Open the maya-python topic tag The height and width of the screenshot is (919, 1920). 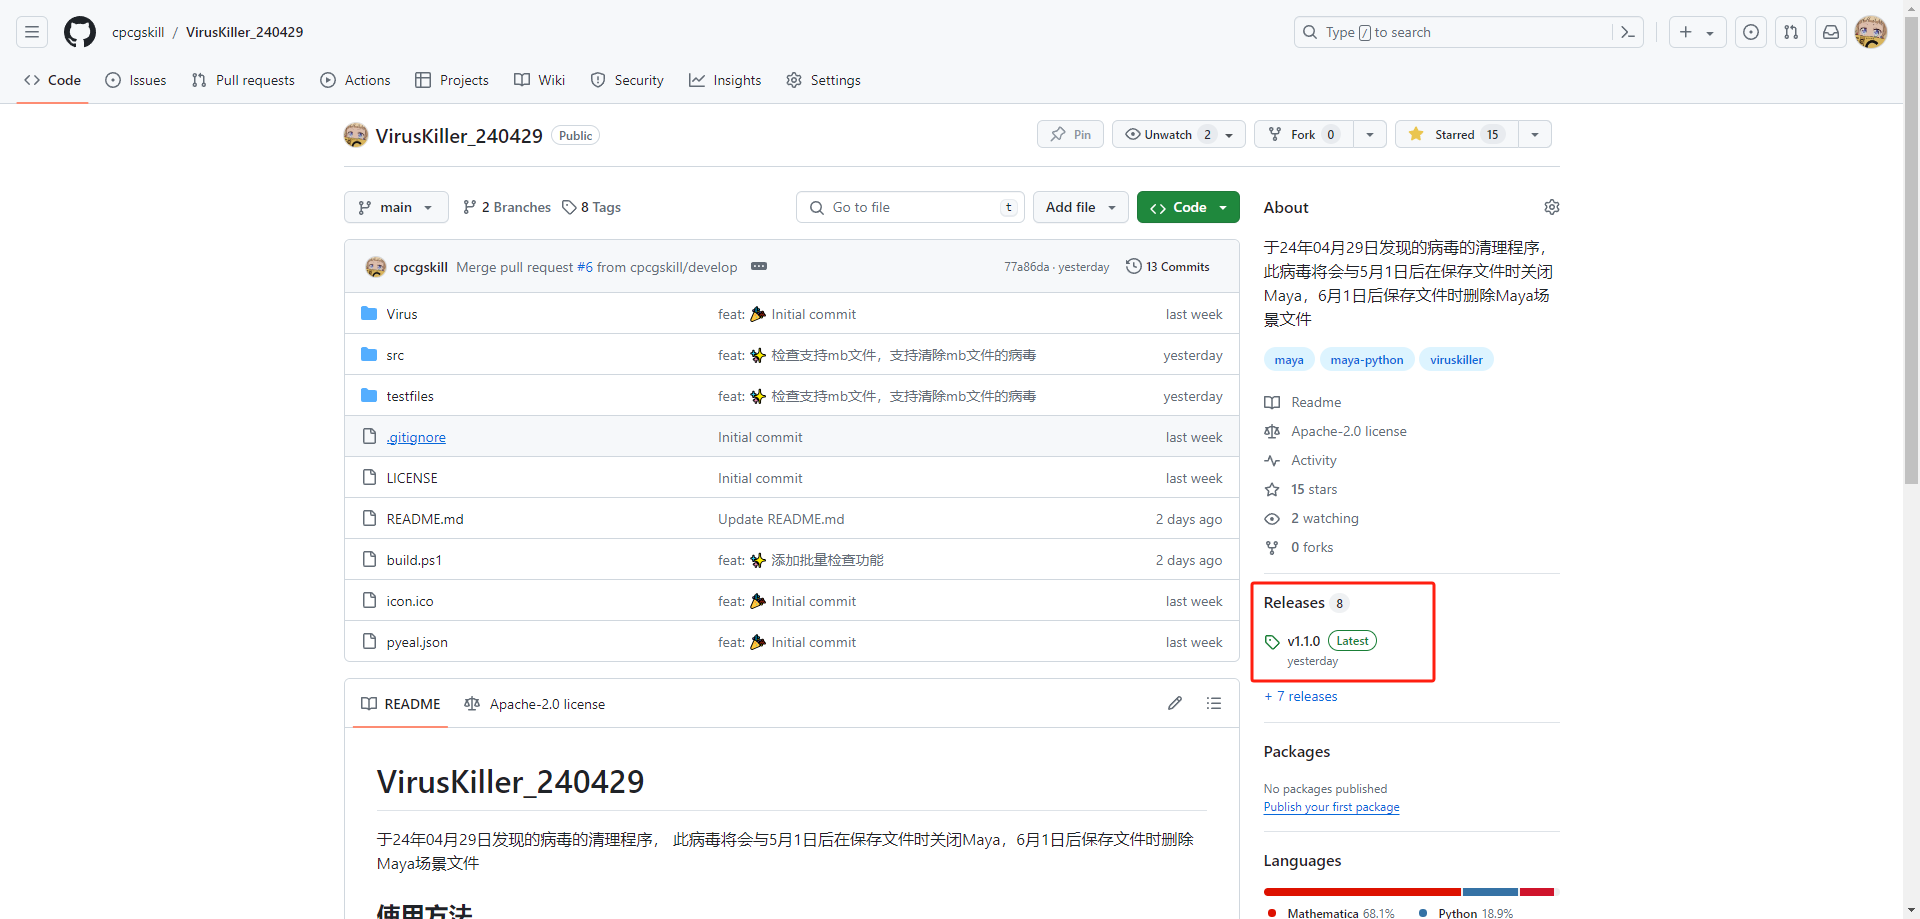coord(1367,360)
